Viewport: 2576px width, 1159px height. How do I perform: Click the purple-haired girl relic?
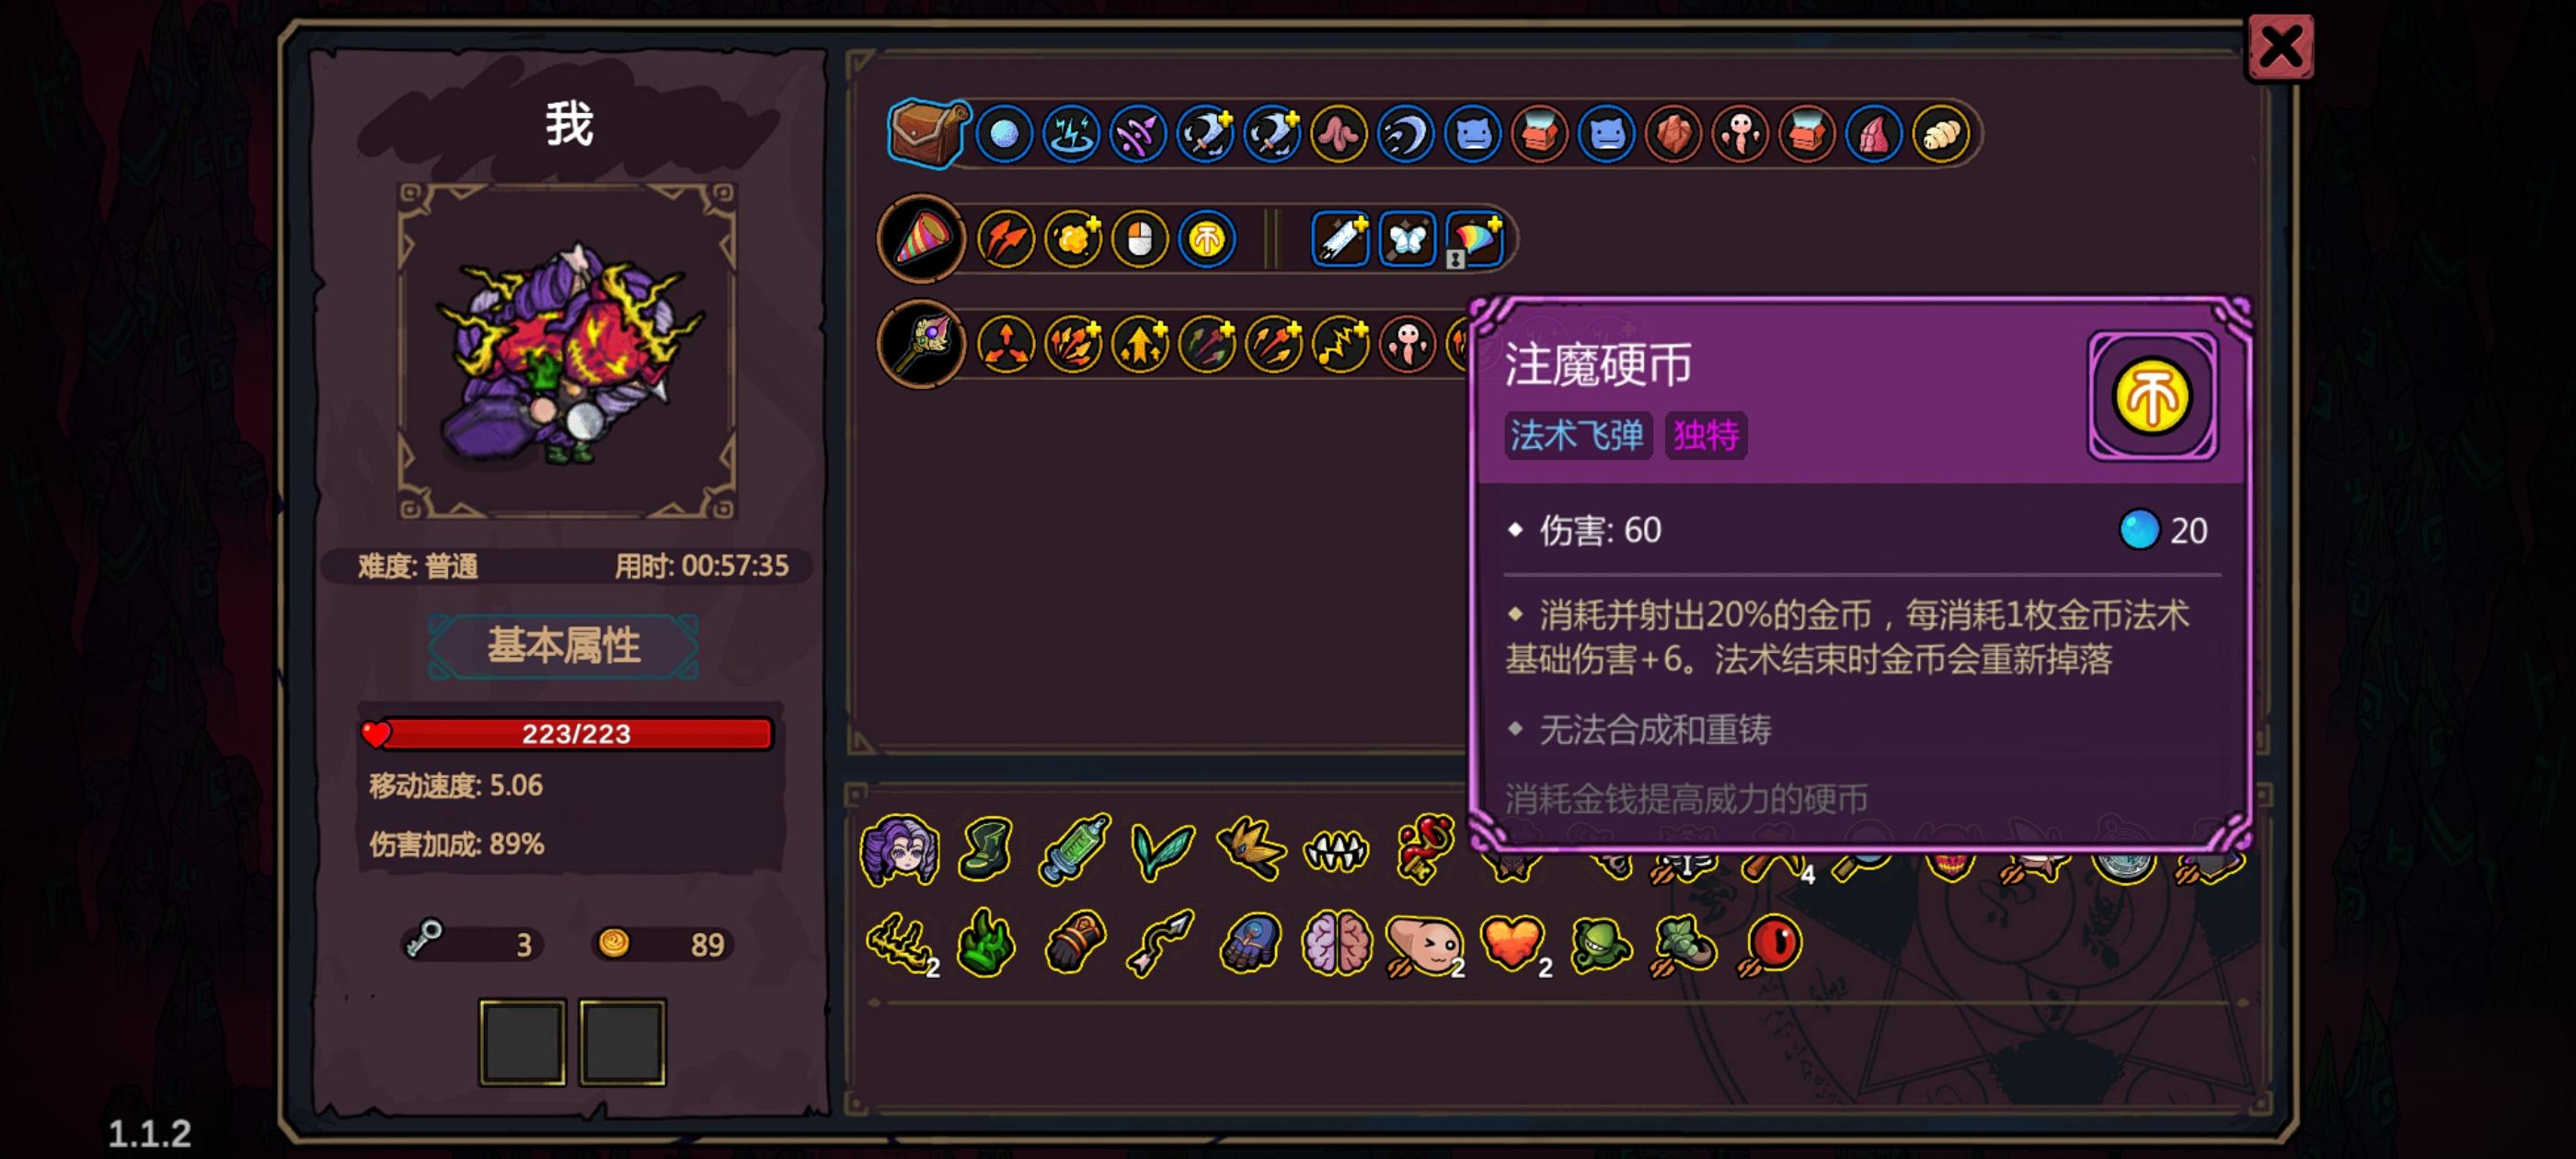(x=900, y=850)
